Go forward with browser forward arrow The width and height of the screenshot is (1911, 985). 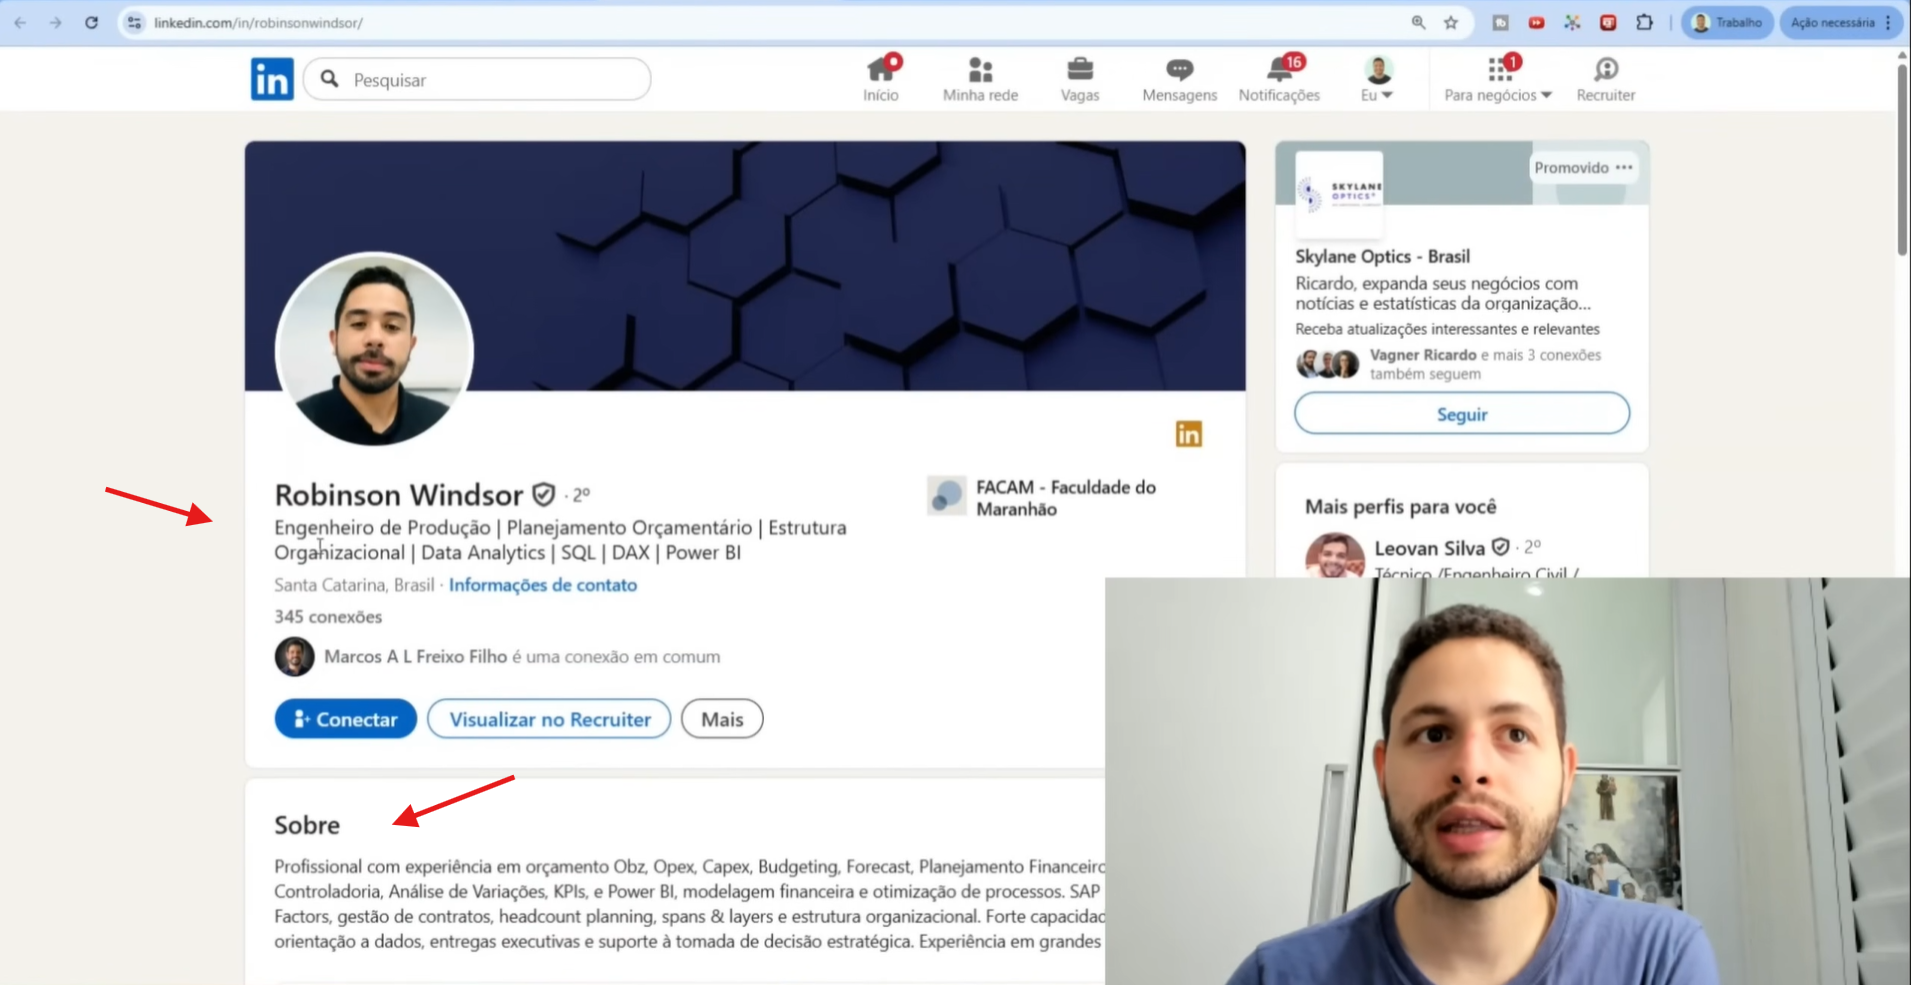tap(56, 22)
